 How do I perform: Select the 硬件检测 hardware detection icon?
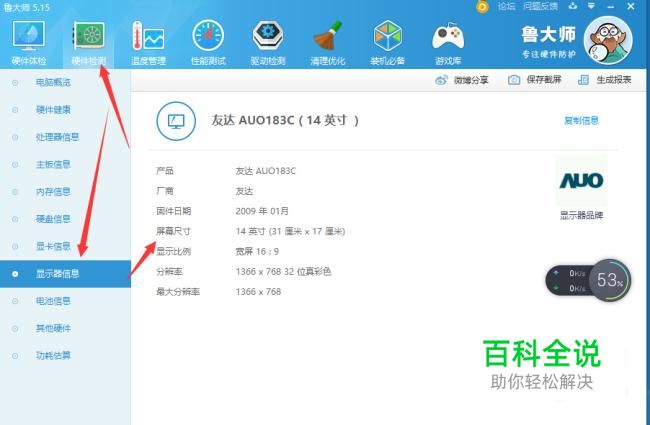pos(89,43)
